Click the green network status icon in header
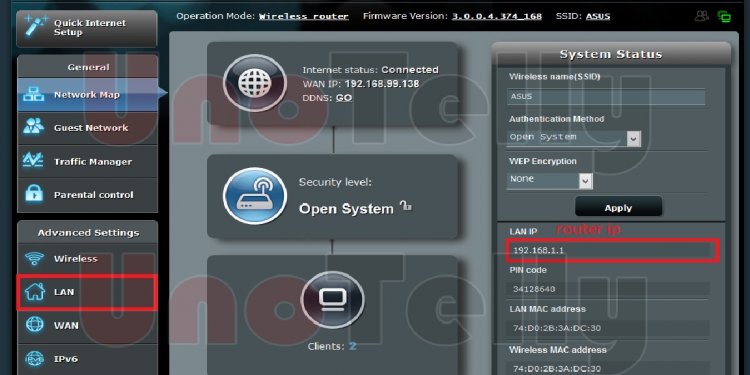The image size is (750, 375). coord(724,17)
